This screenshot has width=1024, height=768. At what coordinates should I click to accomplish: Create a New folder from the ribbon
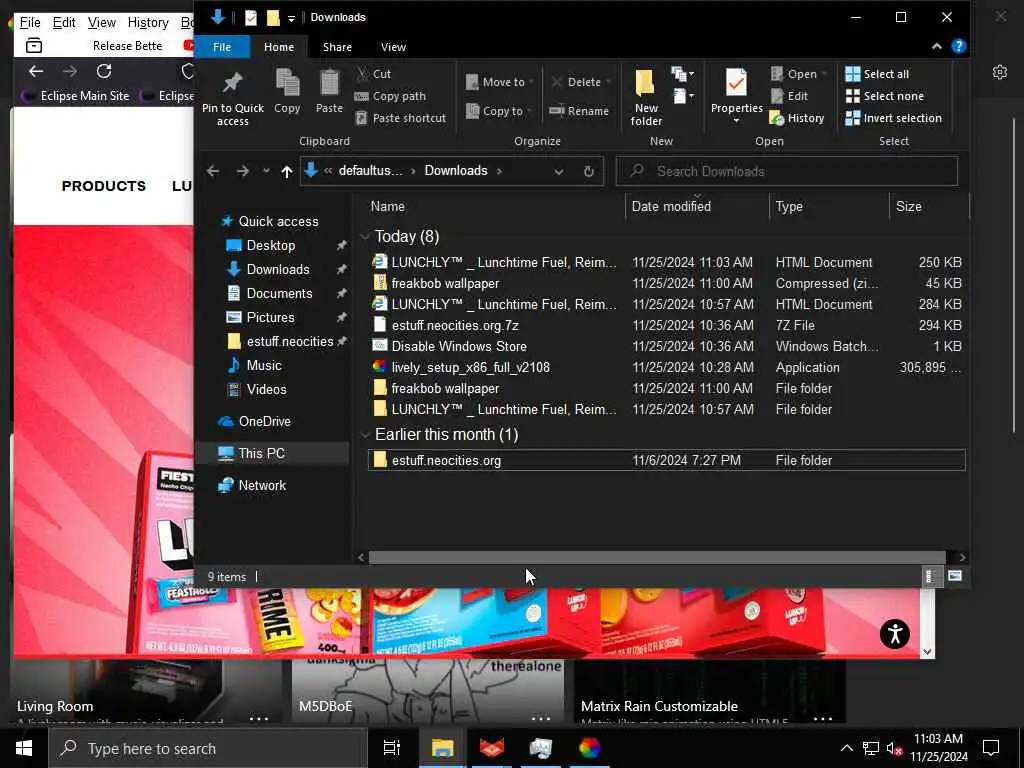pos(646,97)
